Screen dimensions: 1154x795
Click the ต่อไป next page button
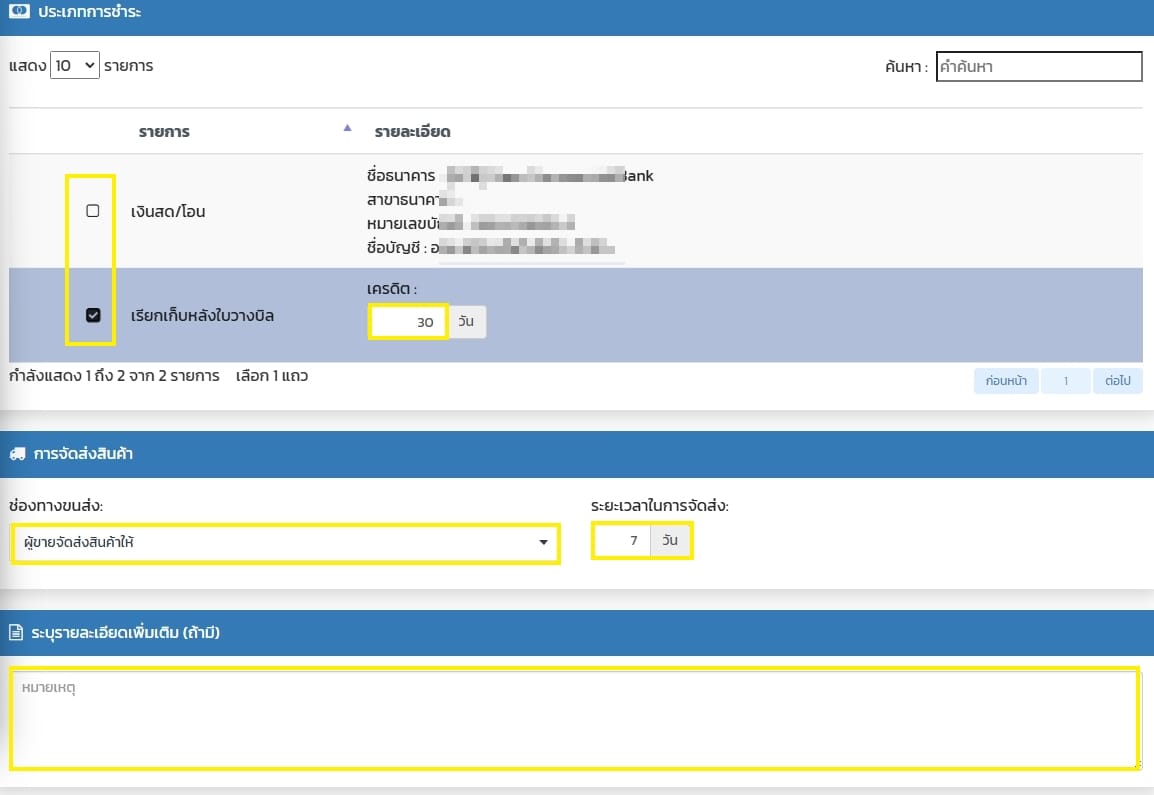[1118, 381]
